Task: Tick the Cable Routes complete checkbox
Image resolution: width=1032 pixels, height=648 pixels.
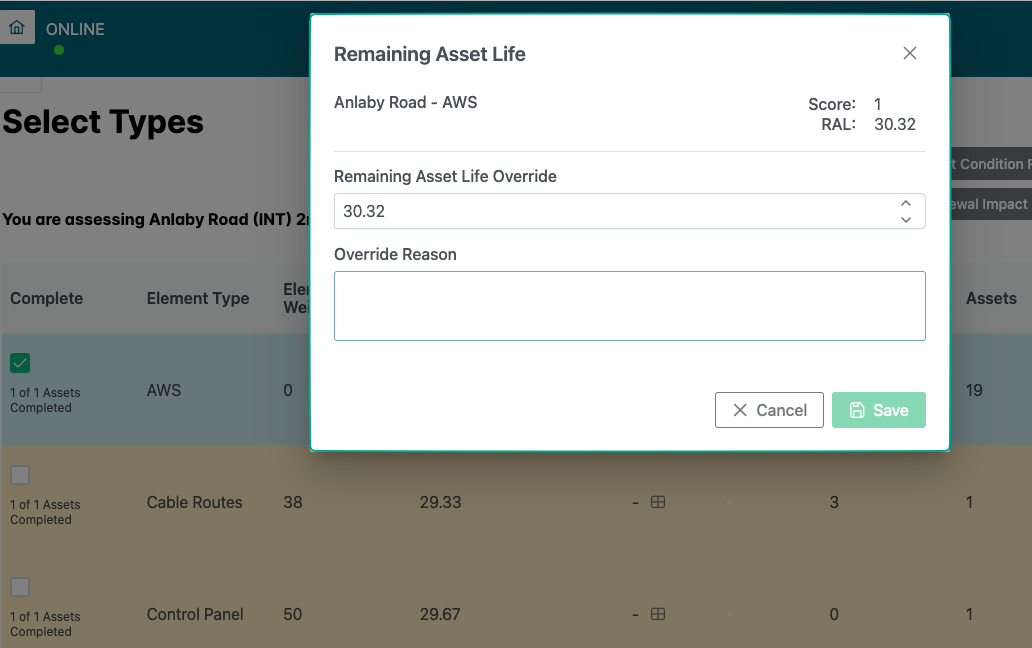Action: [20, 475]
